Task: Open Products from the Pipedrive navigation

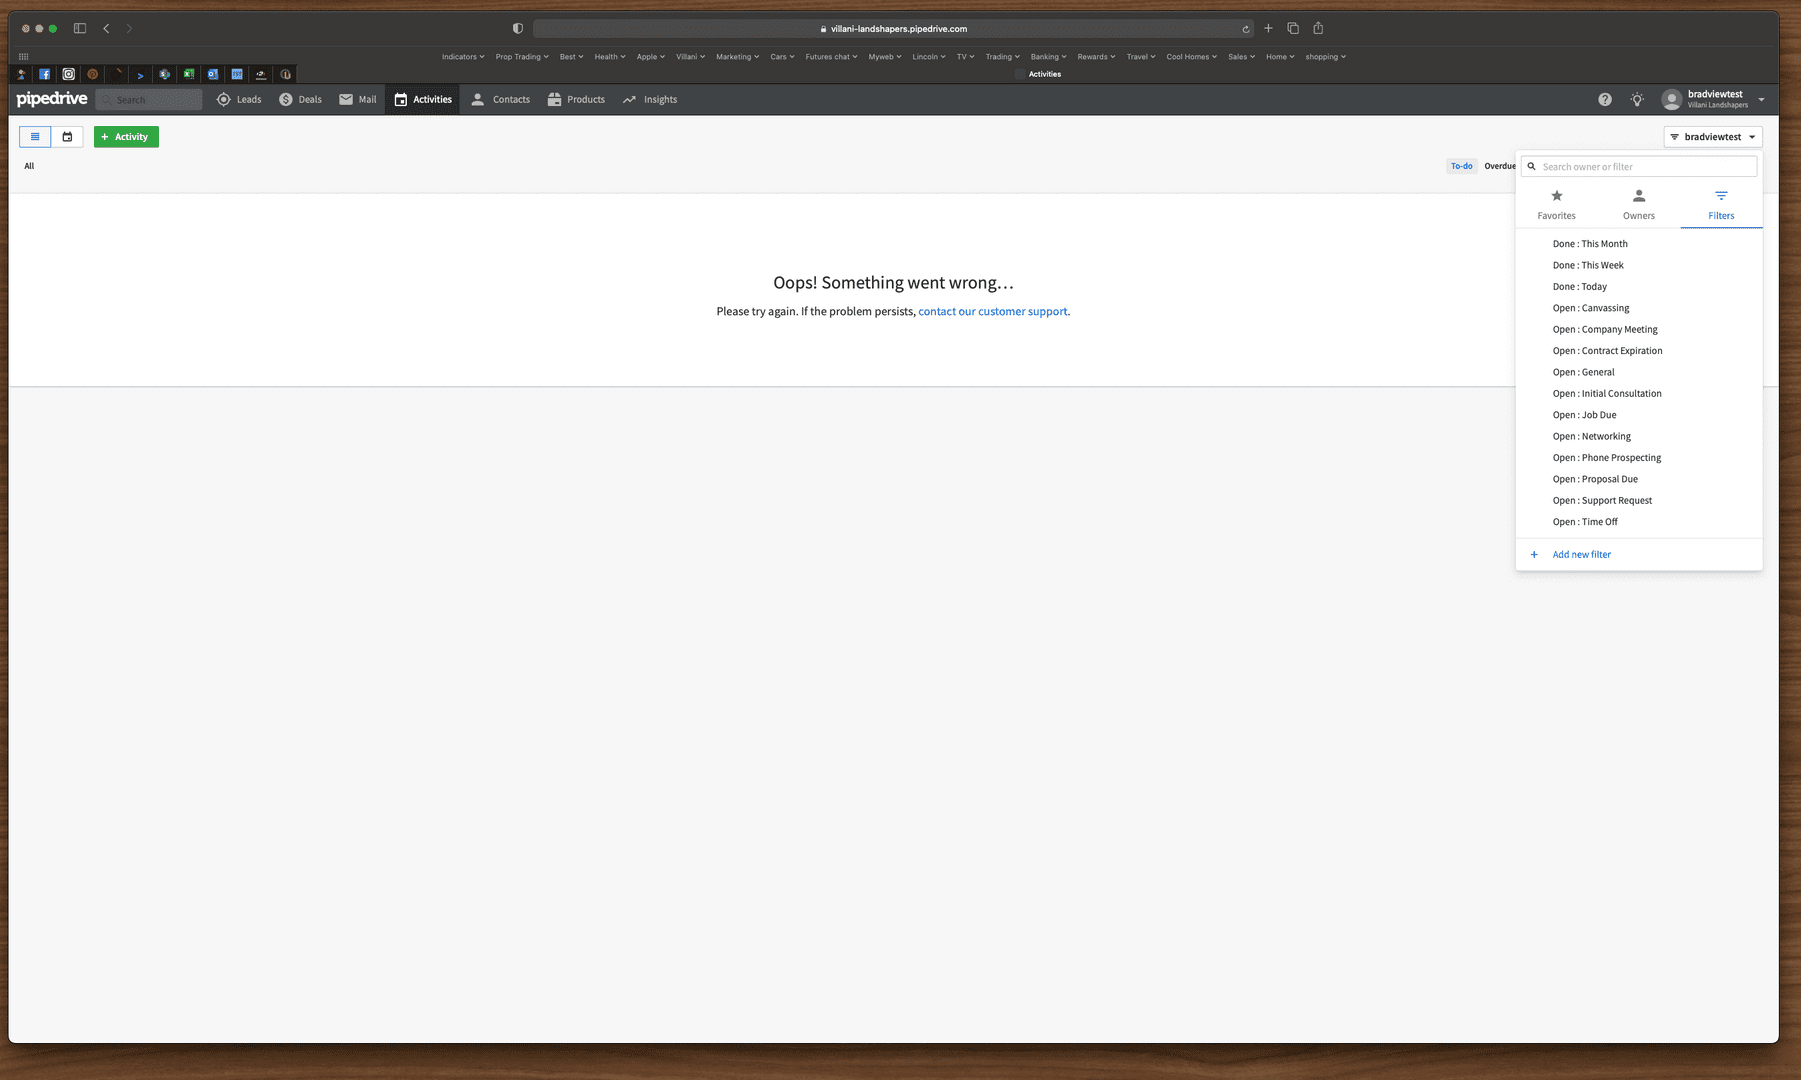Action: click(x=576, y=100)
